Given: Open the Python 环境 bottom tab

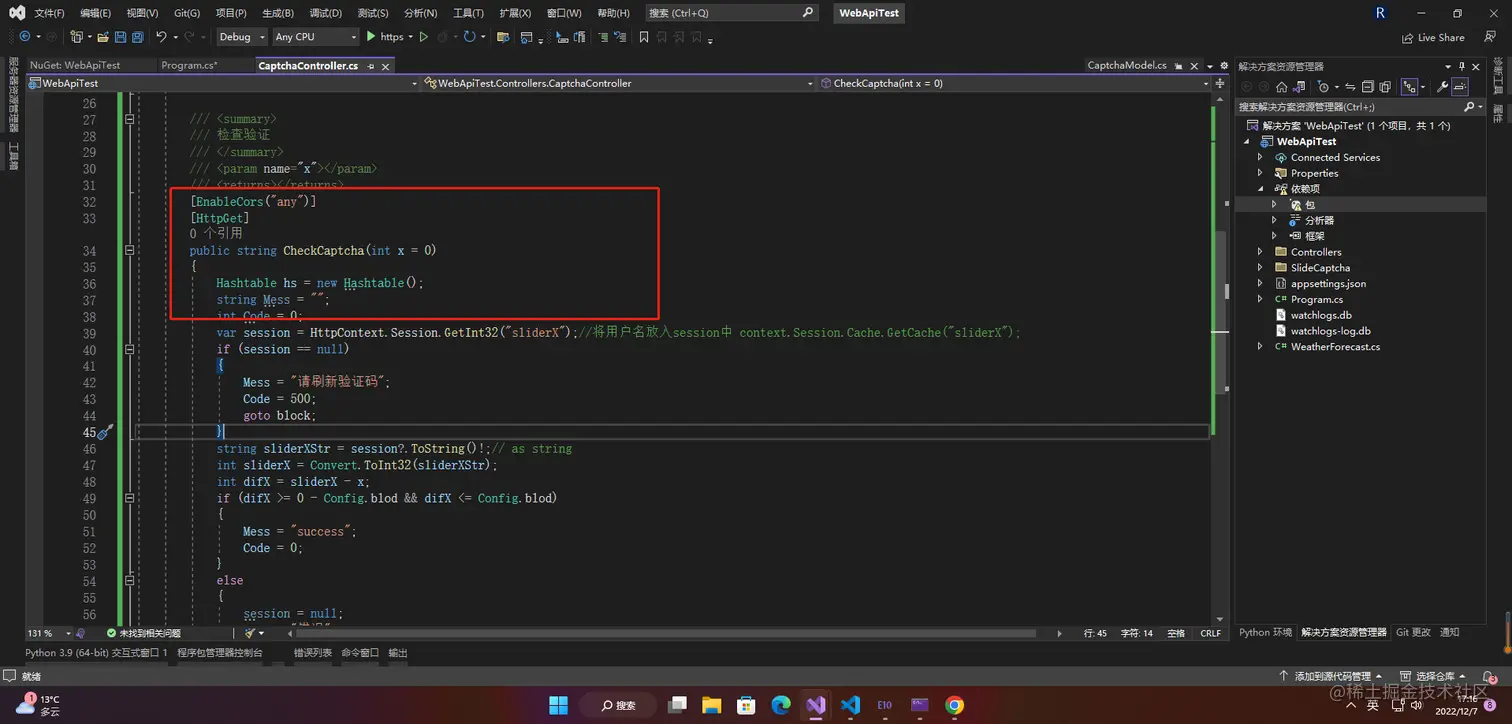Looking at the screenshot, I should point(1265,632).
